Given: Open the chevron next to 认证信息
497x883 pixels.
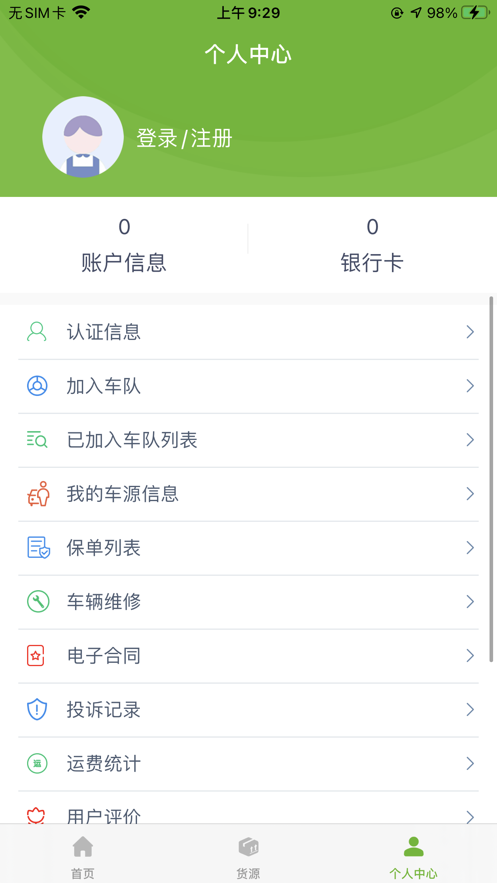Looking at the screenshot, I should 470,332.
